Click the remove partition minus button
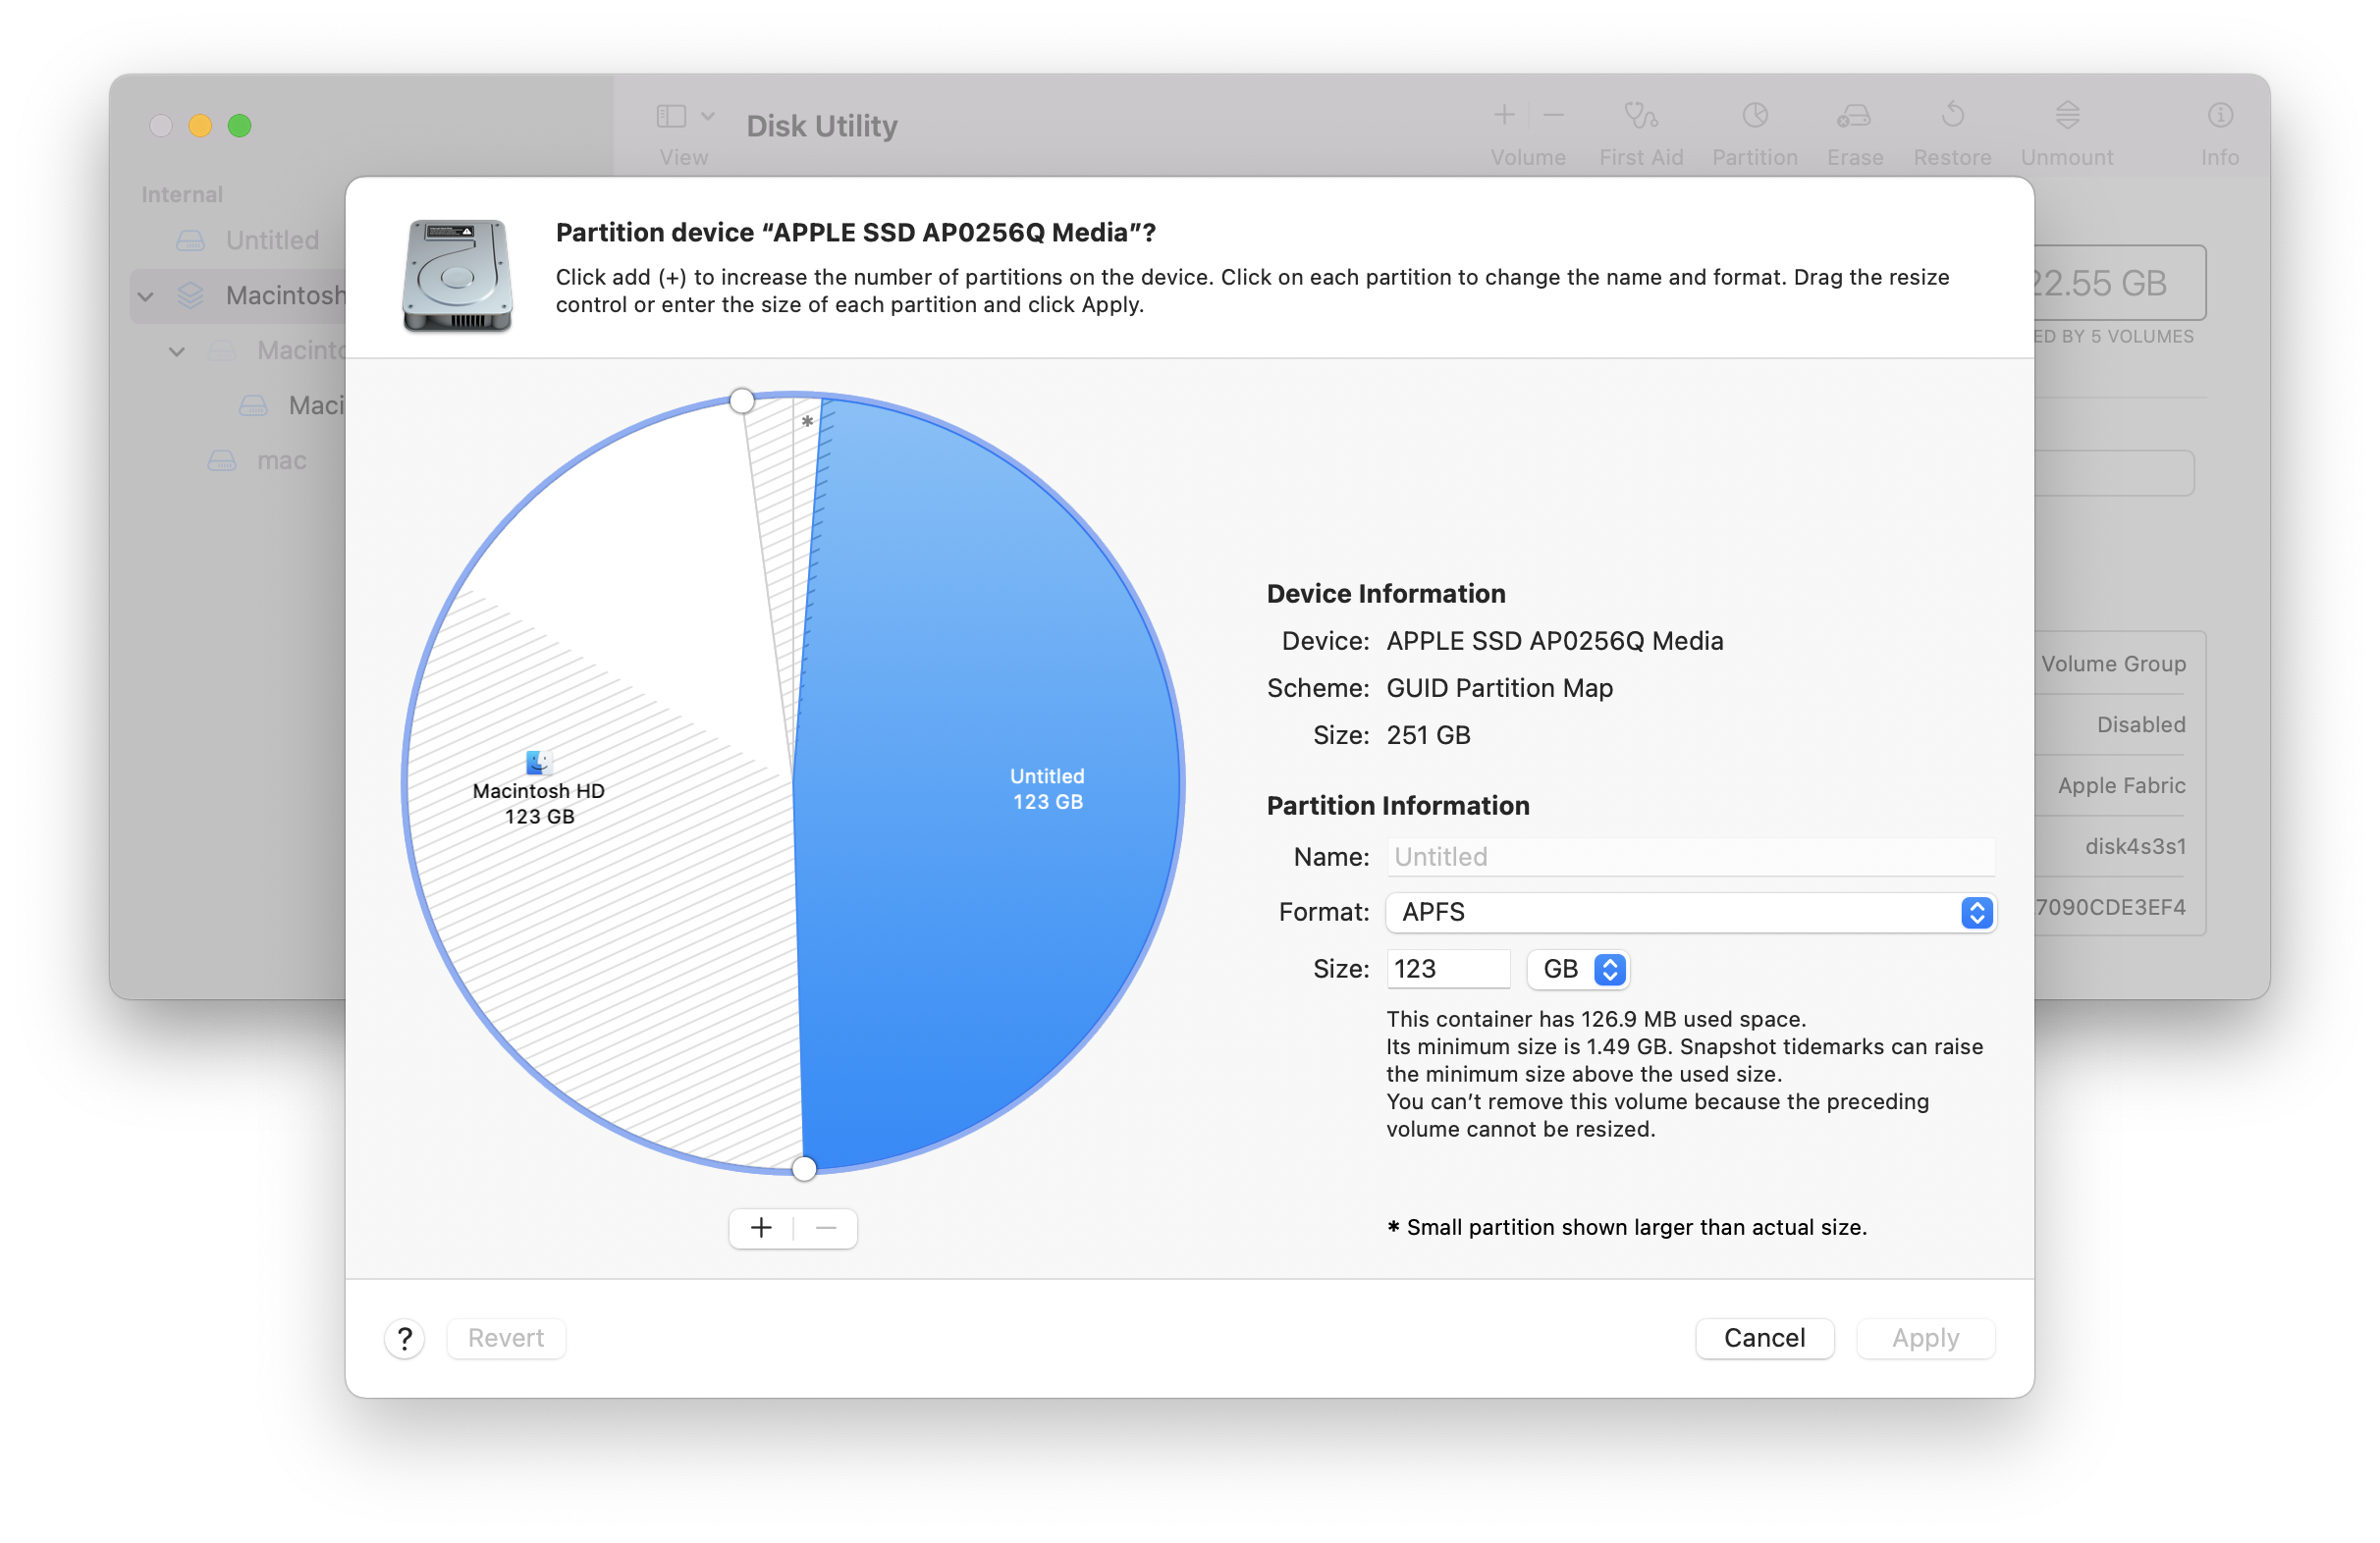Image resolution: width=2380 pixels, height=1543 pixels. pos(825,1227)
